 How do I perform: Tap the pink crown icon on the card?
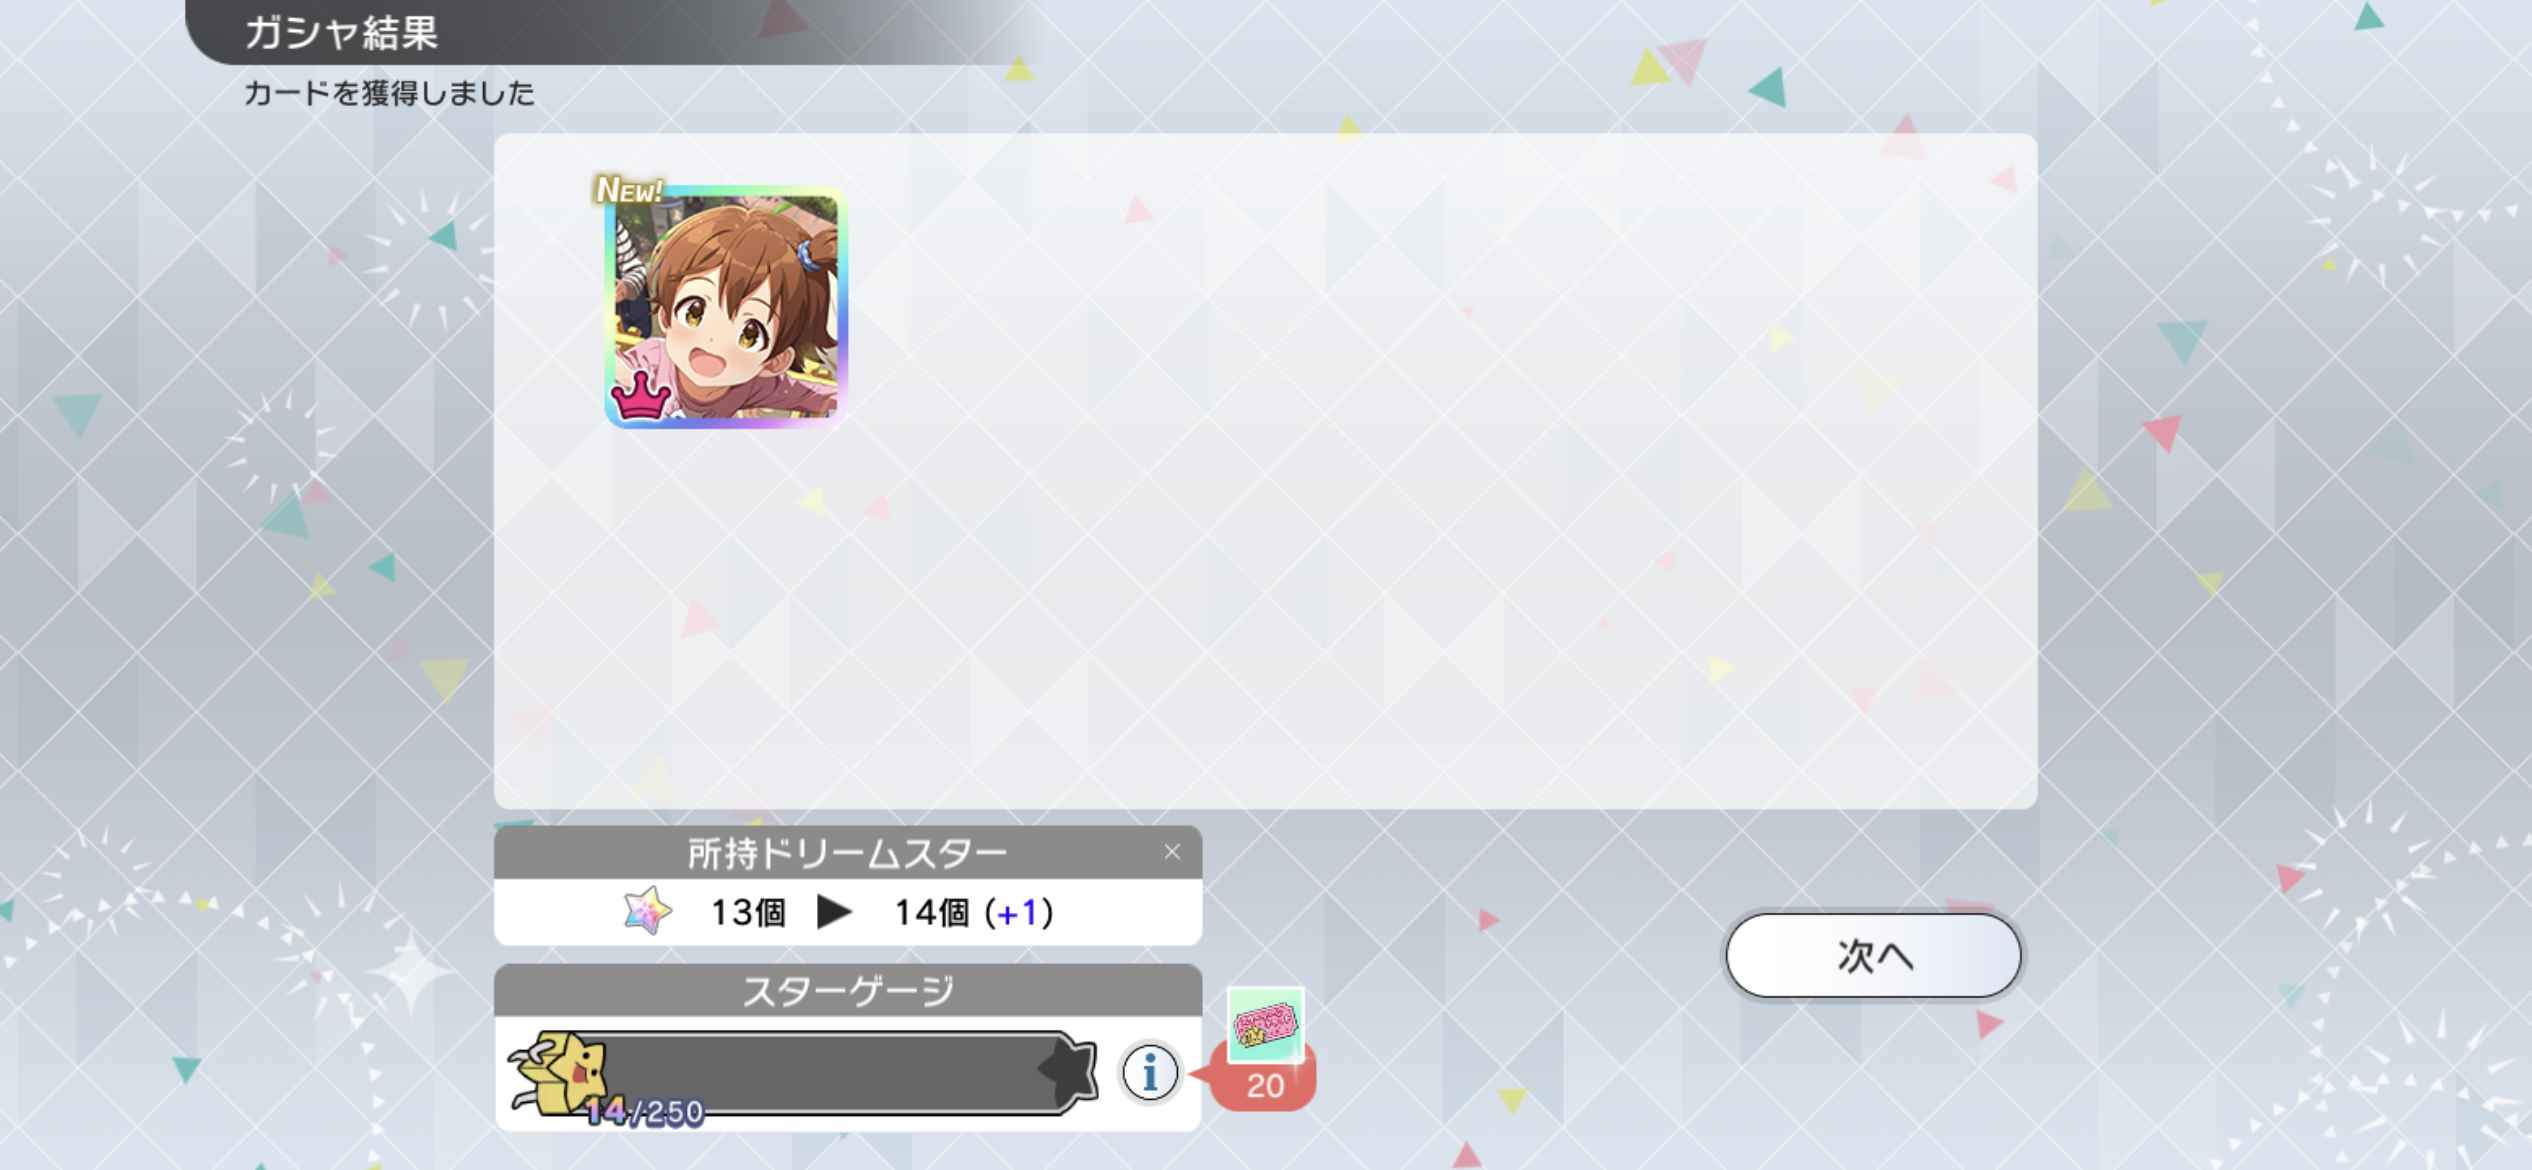coord(640,397)
